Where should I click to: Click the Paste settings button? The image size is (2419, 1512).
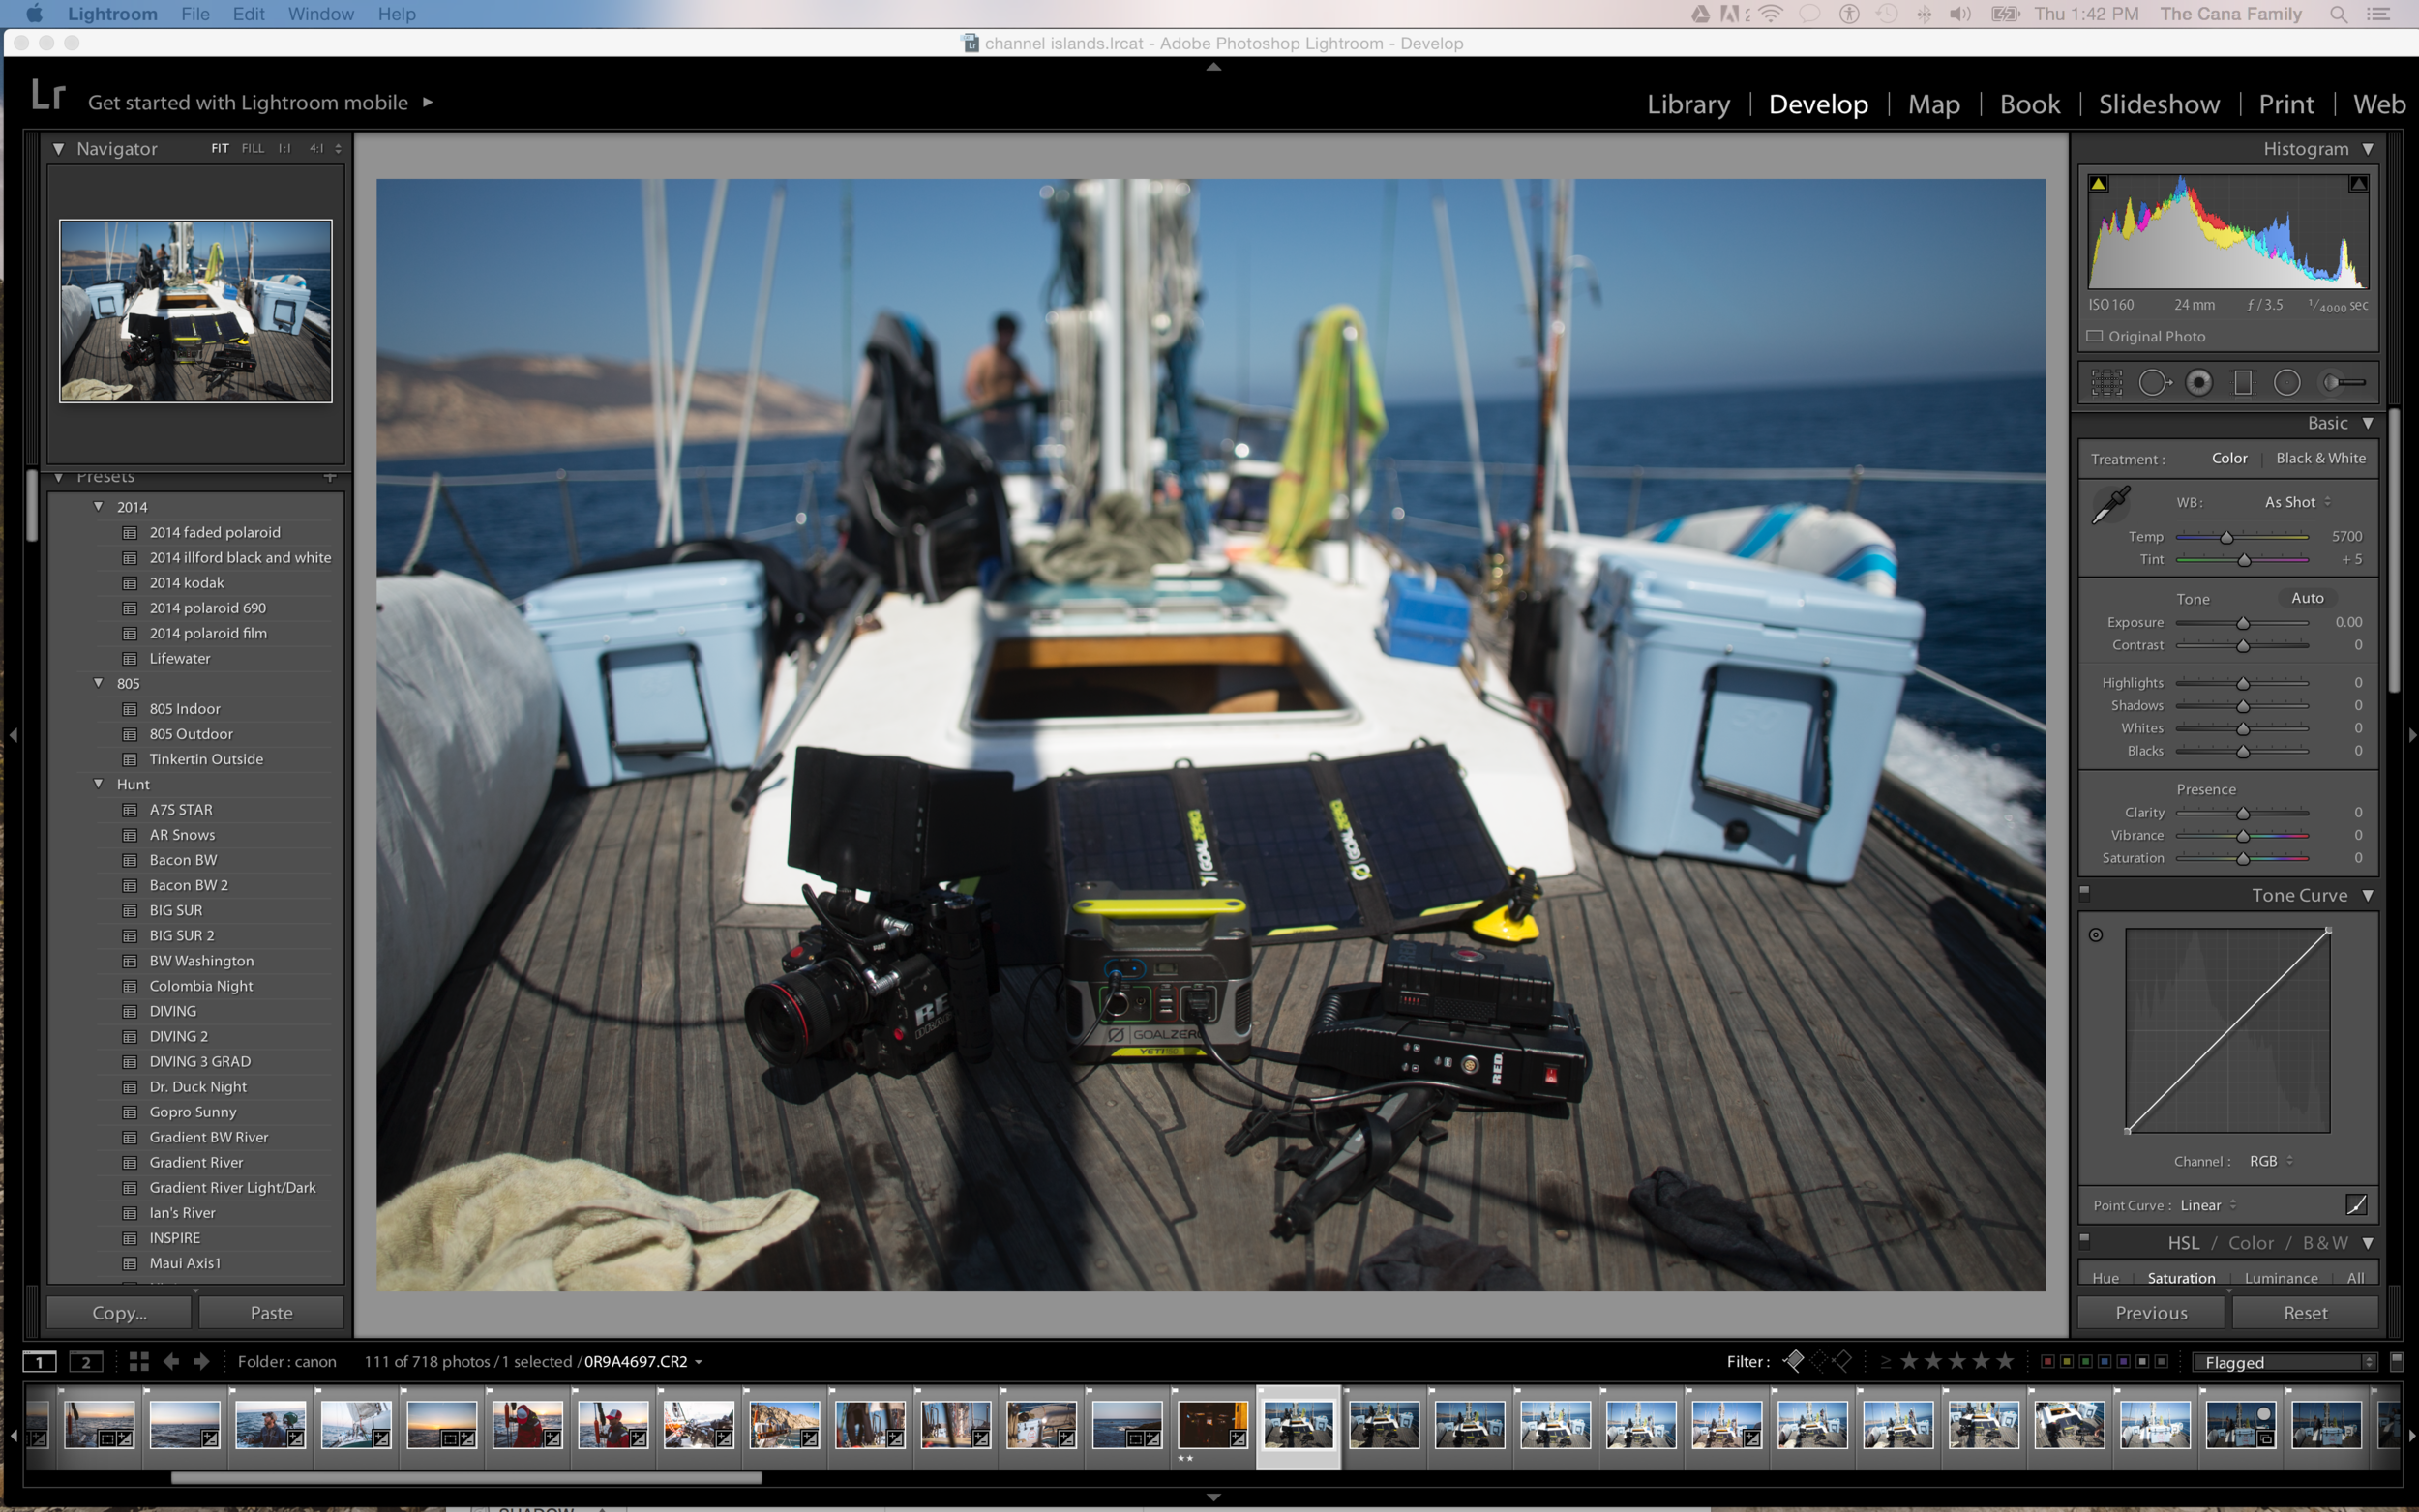pos(271,1312)
